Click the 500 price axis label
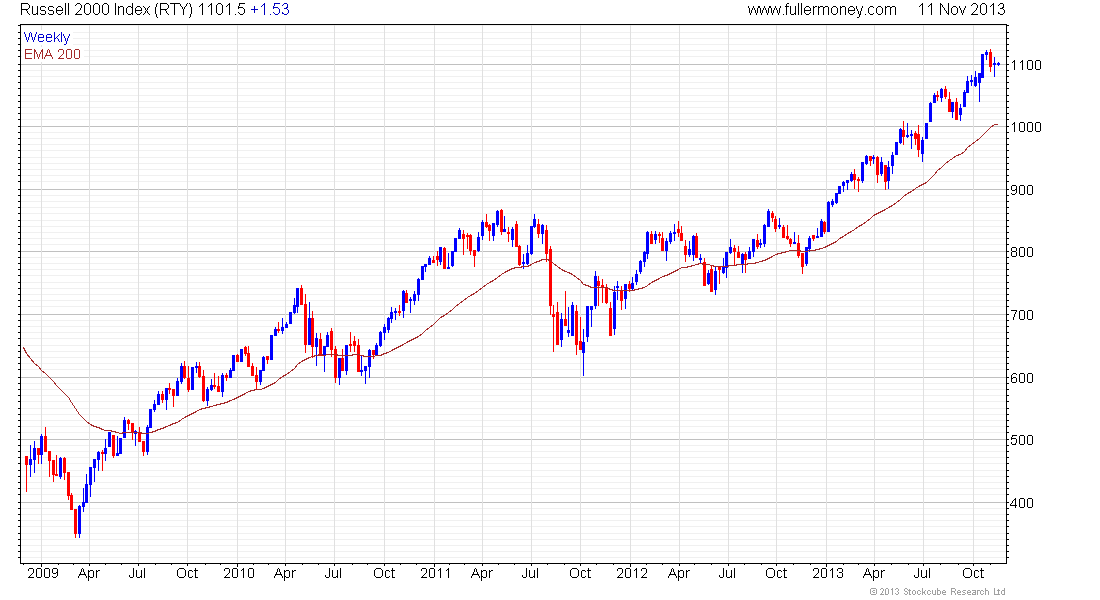Image resolution: width=1100 pixels, height=600 pixels. tap(1022, 440)
